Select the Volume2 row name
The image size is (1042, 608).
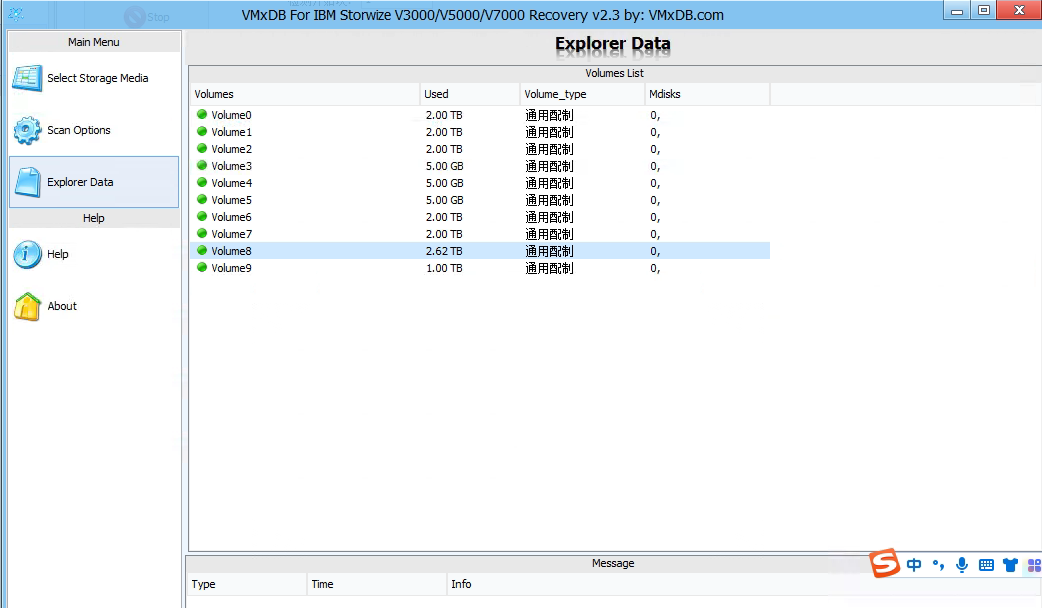tap(231, 149)
